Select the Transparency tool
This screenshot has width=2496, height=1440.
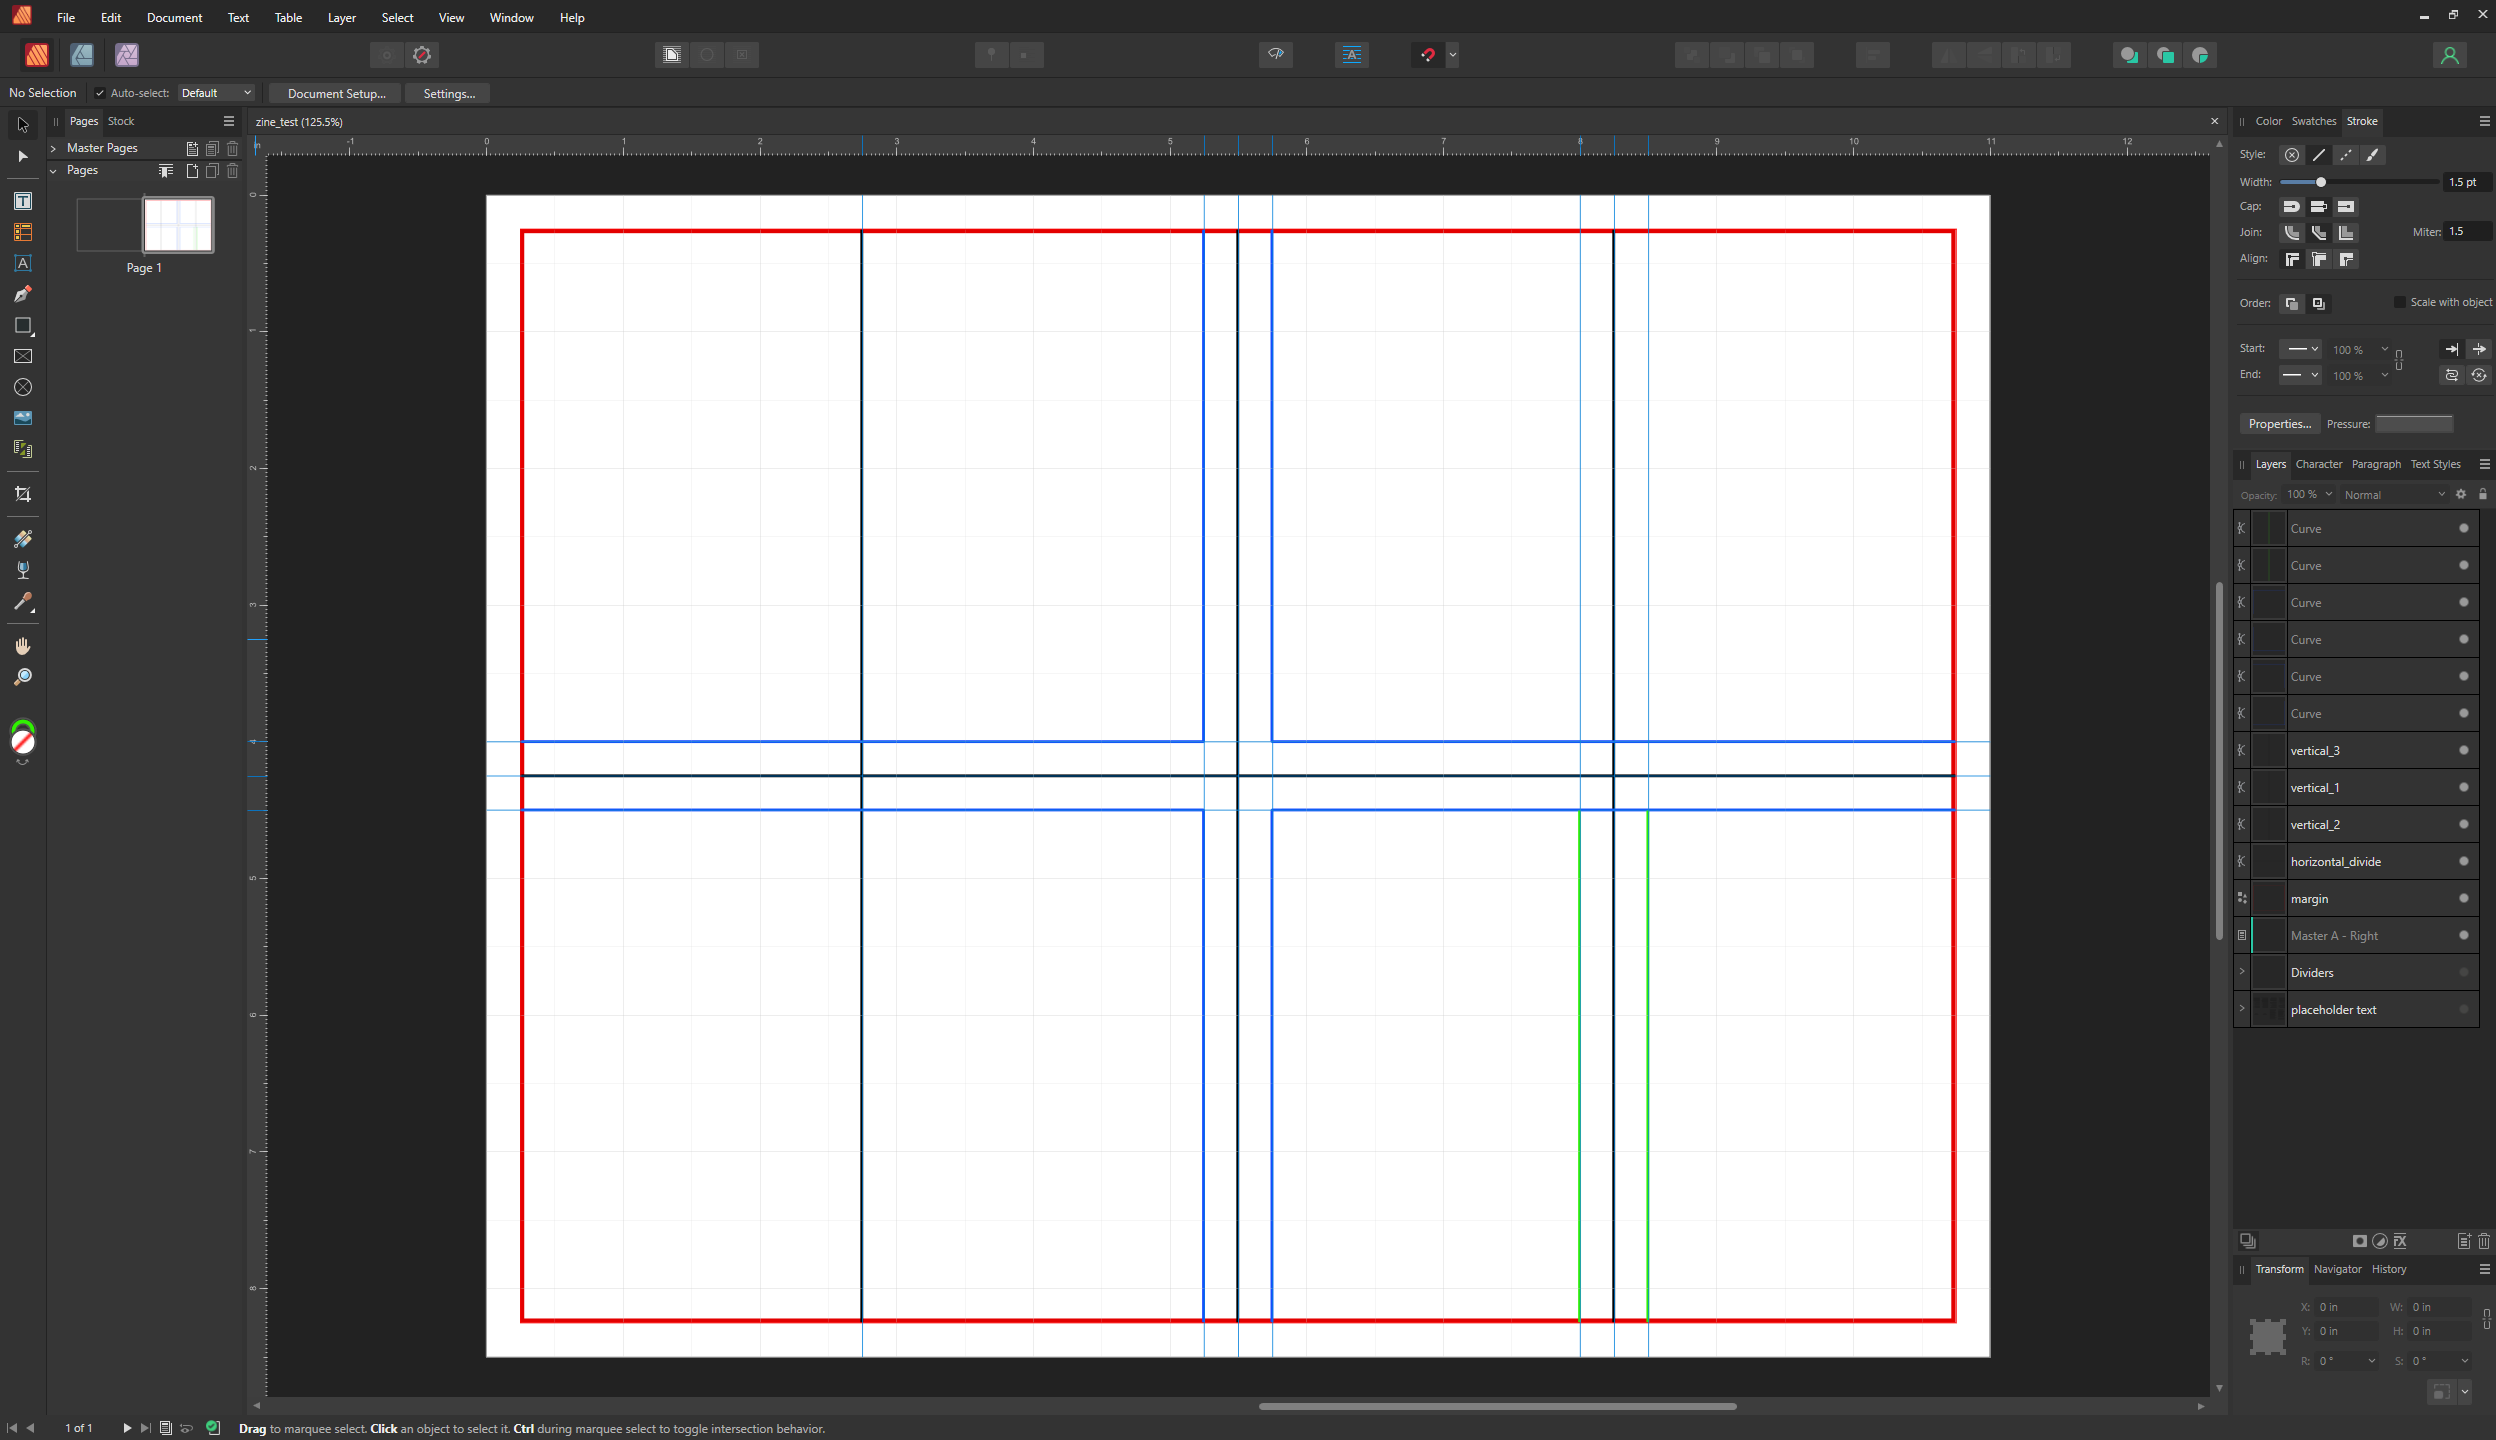click(x=22, y=570)
